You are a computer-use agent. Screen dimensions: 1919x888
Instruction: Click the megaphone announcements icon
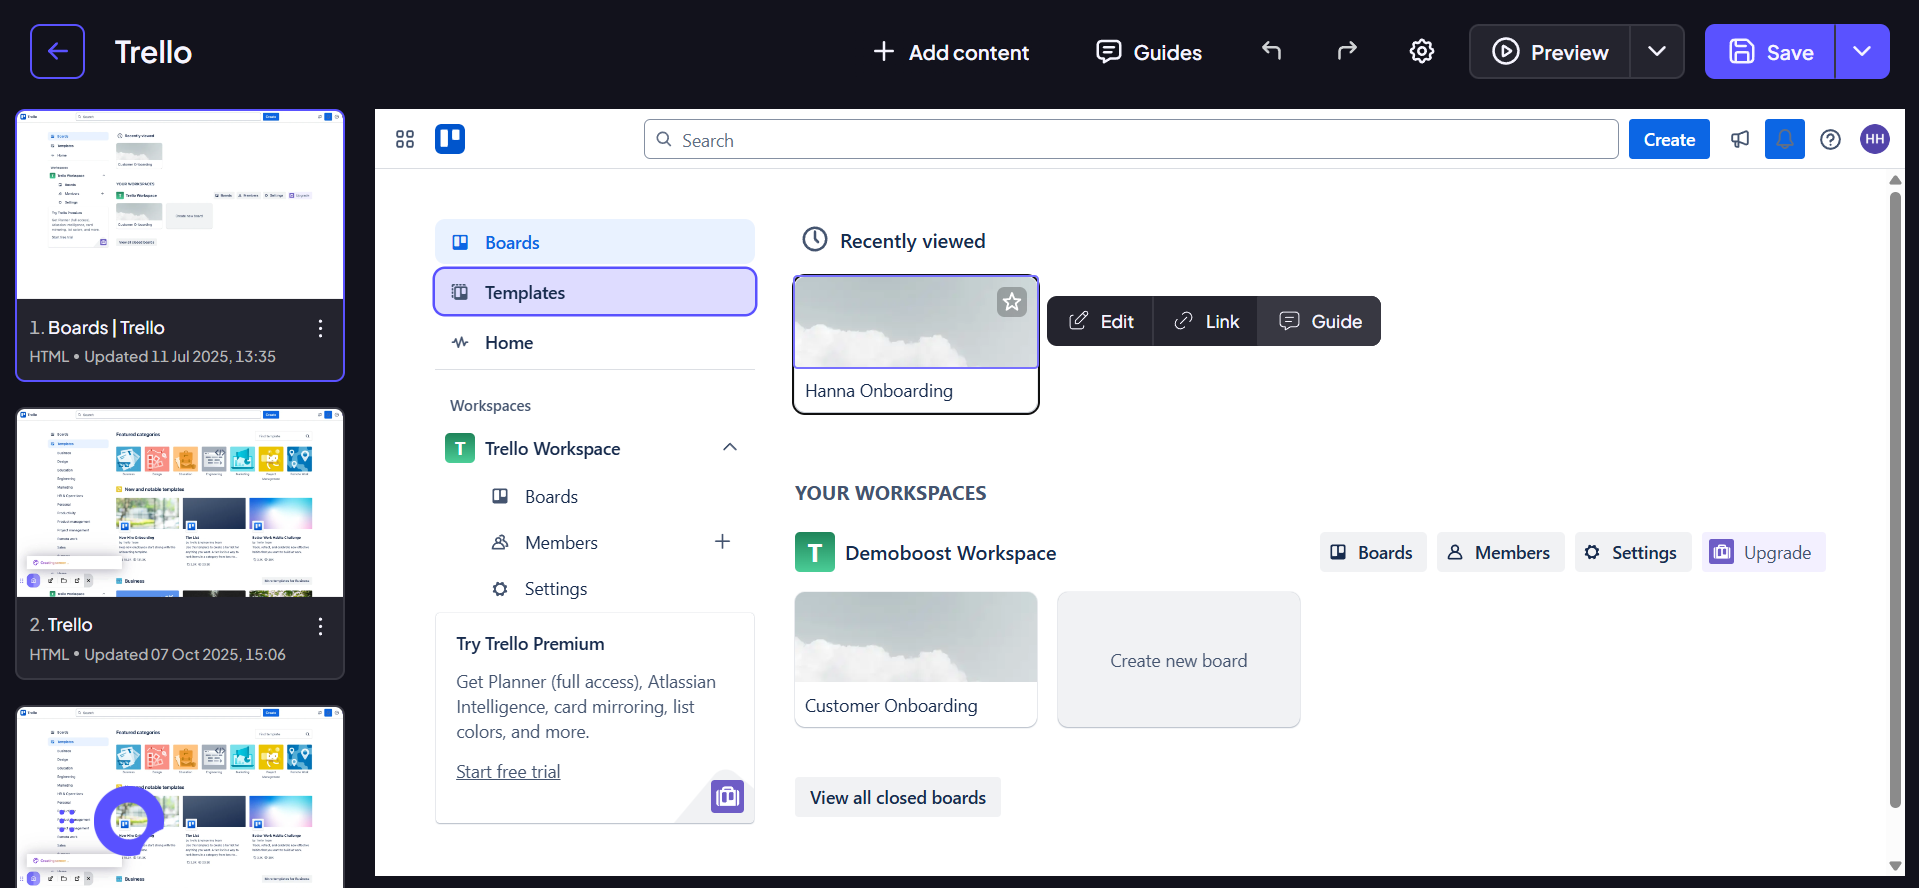tap(1740, 139)
